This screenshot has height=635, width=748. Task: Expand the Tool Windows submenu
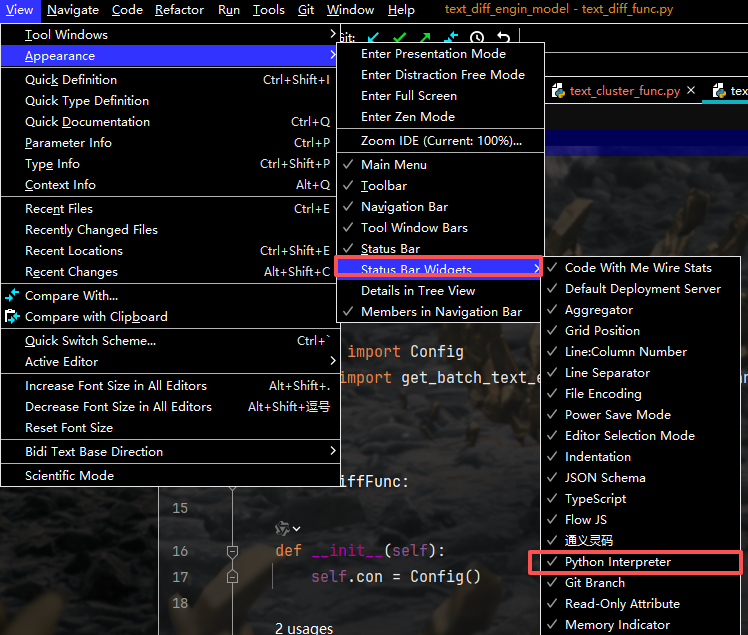click(x=169, y=35)
